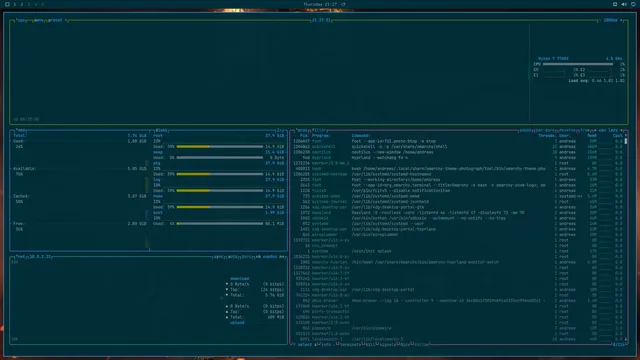Click the process list scrollbar thumb

point(626,141)
